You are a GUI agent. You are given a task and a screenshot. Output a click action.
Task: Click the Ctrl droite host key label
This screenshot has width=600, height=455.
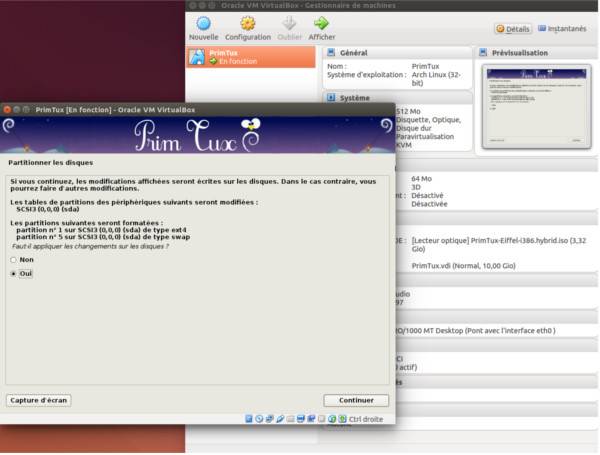[x=366, y=419]
